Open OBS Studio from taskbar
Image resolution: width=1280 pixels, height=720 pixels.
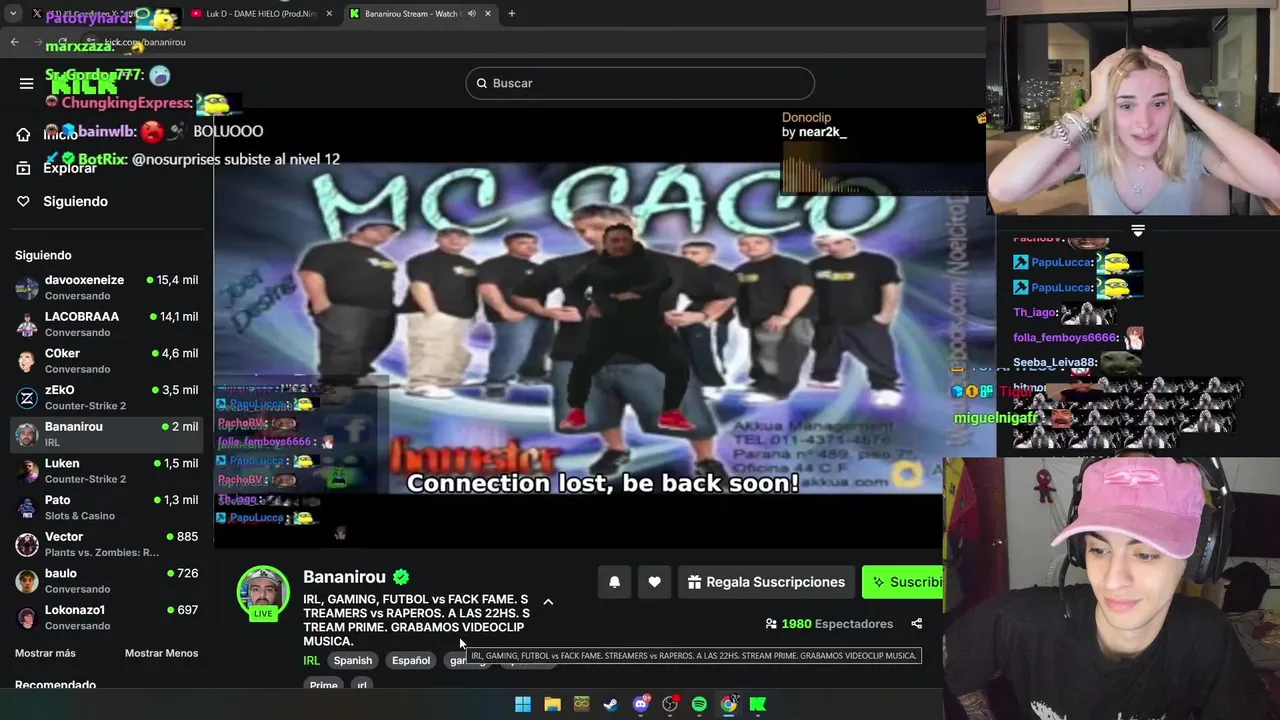[x=670, y=704]
